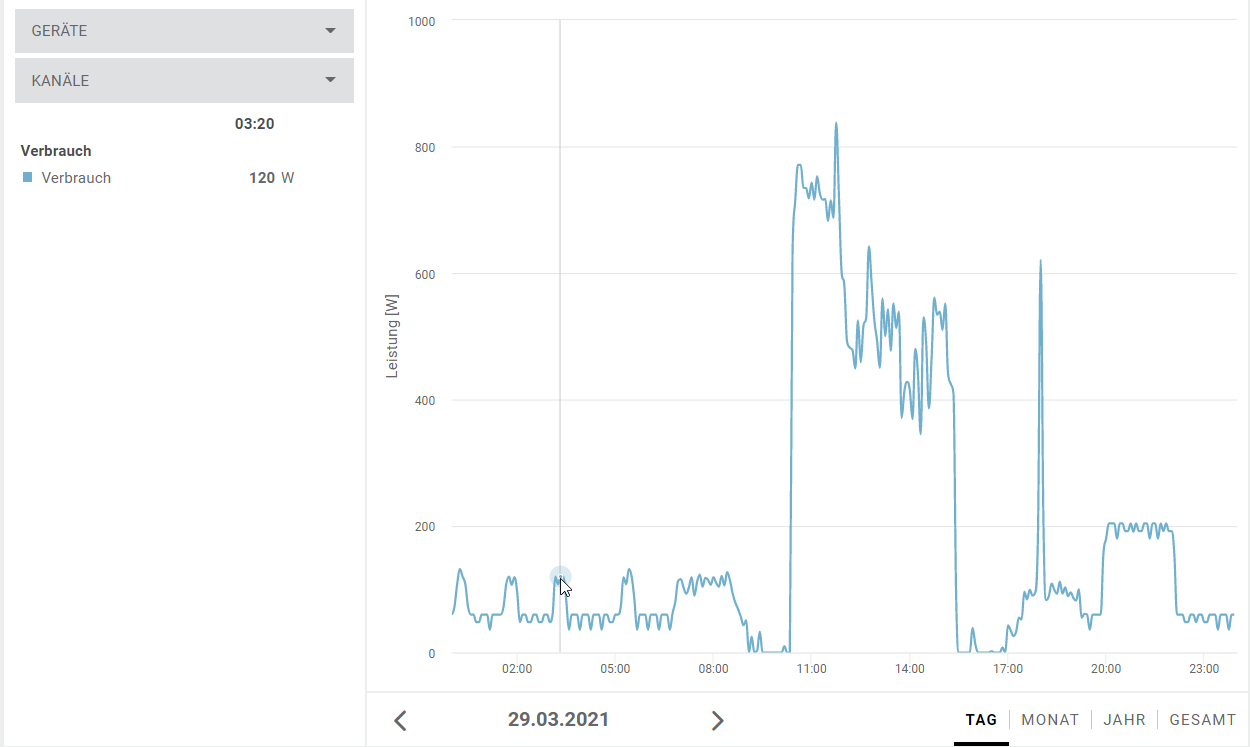
Task: Select the TAG view tab
Action: (981, 720)
